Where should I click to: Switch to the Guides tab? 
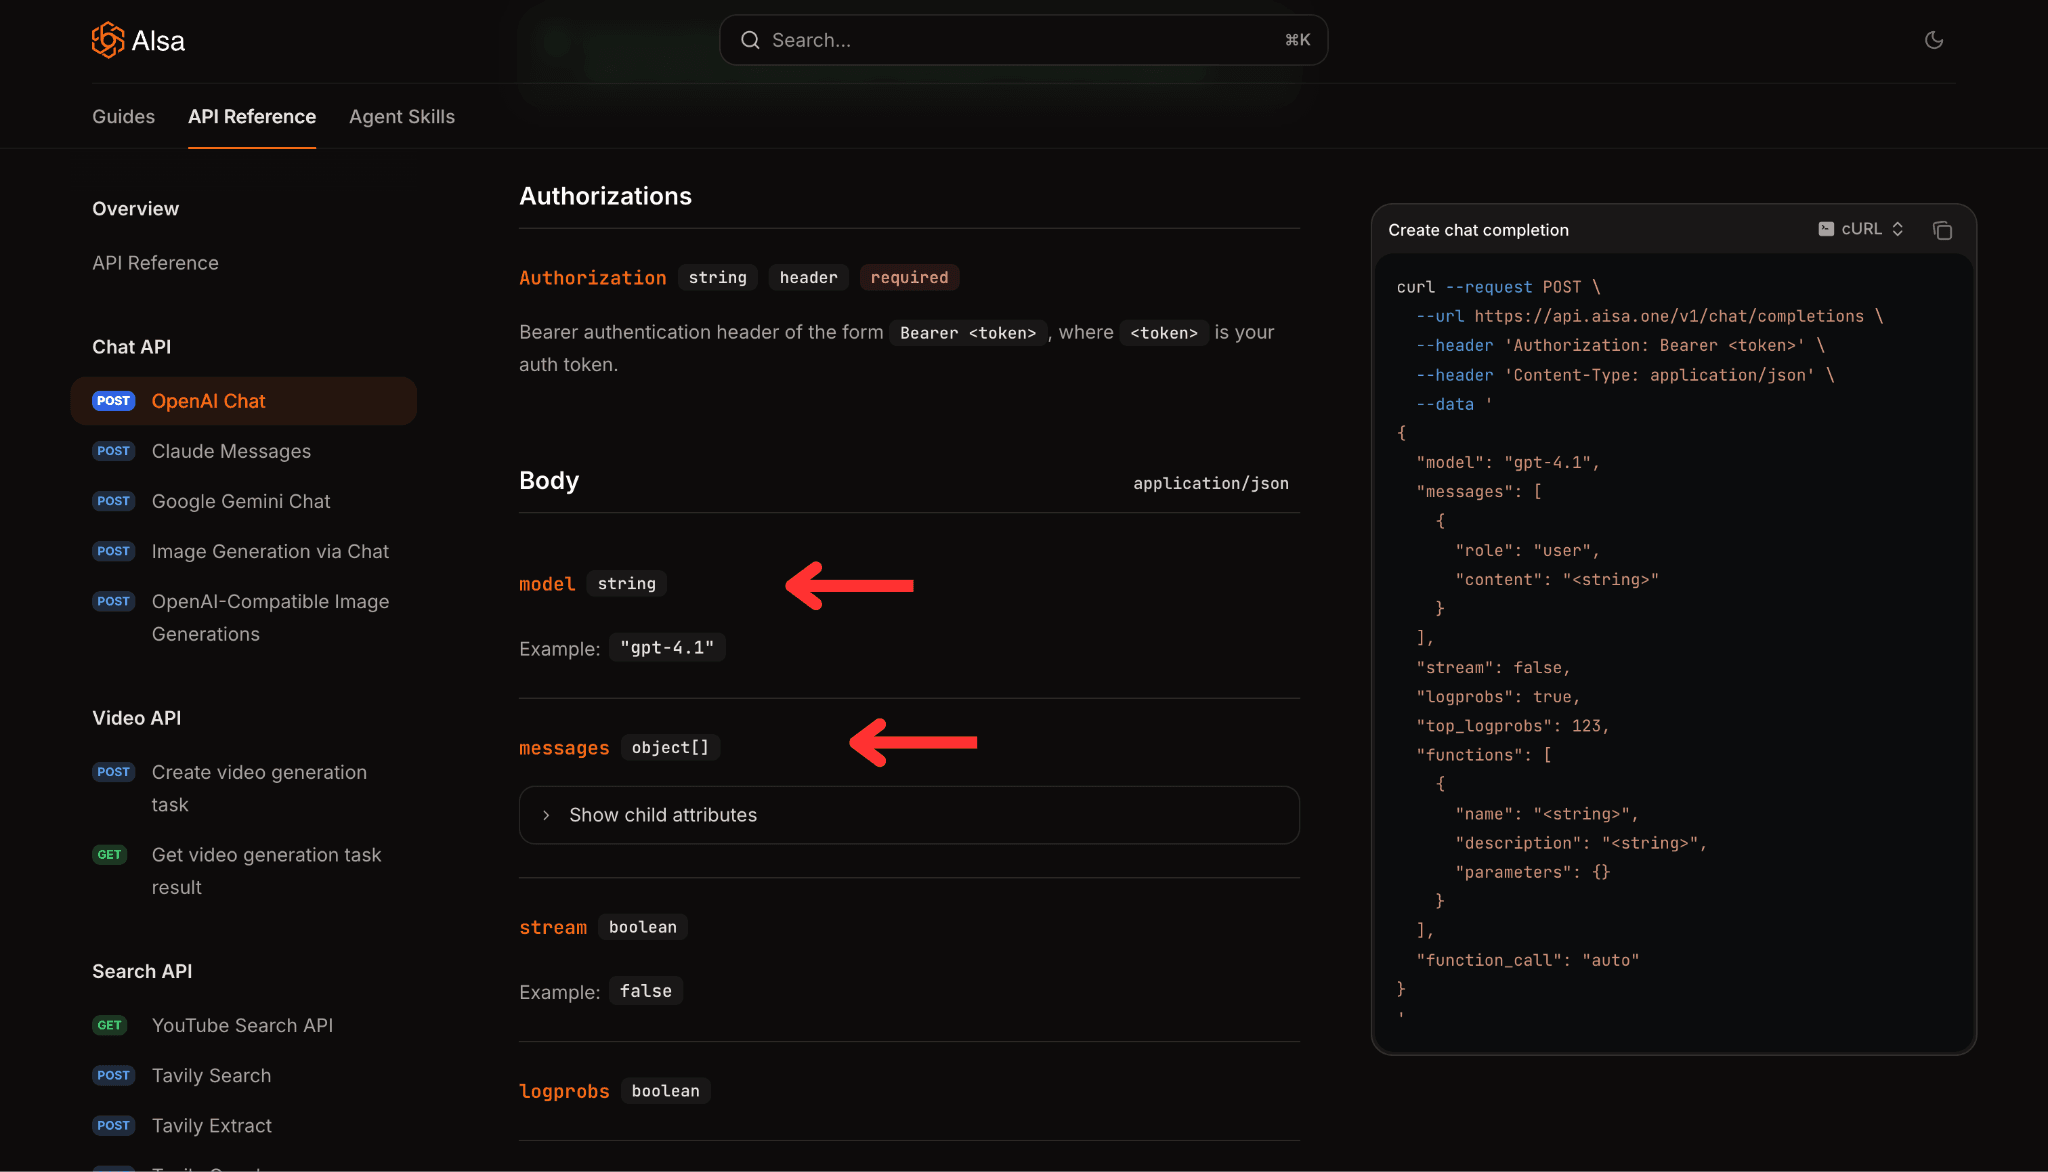(x=123, y=117)
